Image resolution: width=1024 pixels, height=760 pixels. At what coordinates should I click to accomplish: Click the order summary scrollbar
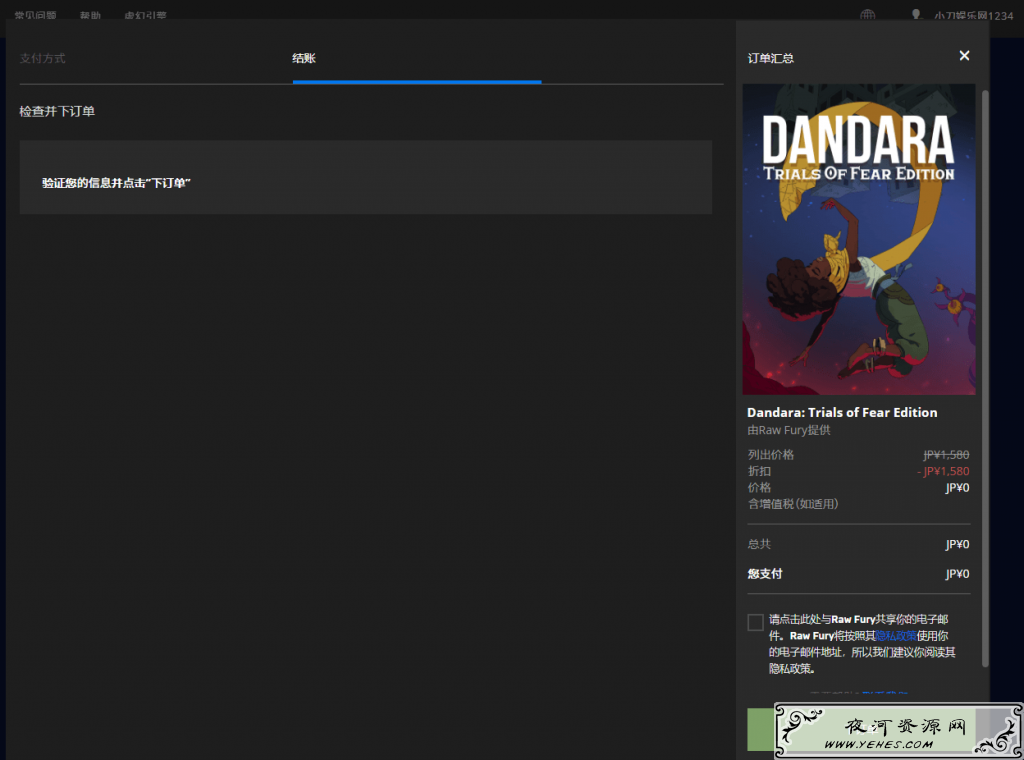(985, 379)
